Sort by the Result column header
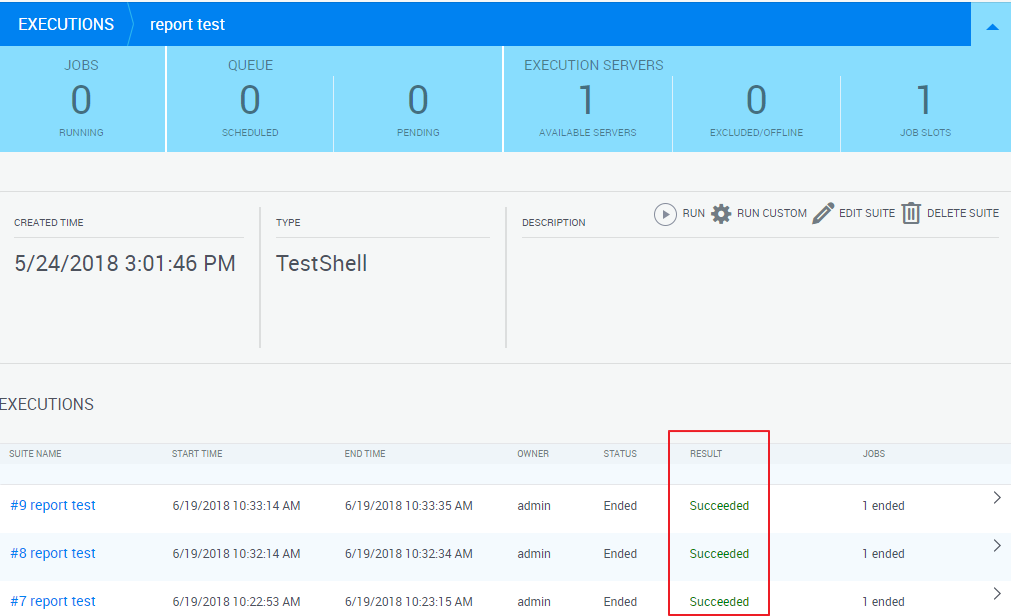 coord(705,454)
